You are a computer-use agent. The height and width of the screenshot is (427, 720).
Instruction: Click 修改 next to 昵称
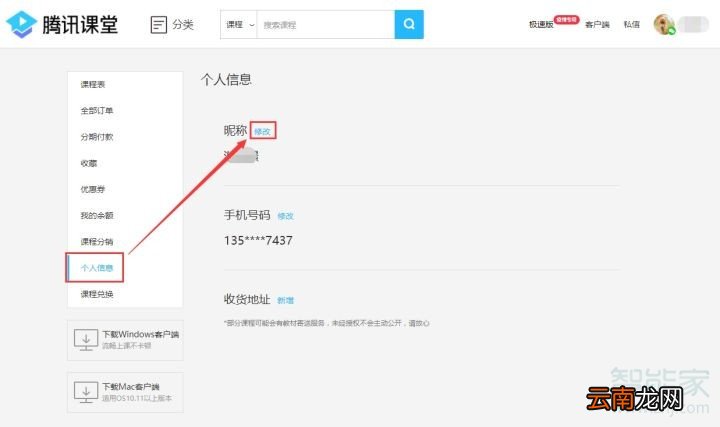pos(262,131)
